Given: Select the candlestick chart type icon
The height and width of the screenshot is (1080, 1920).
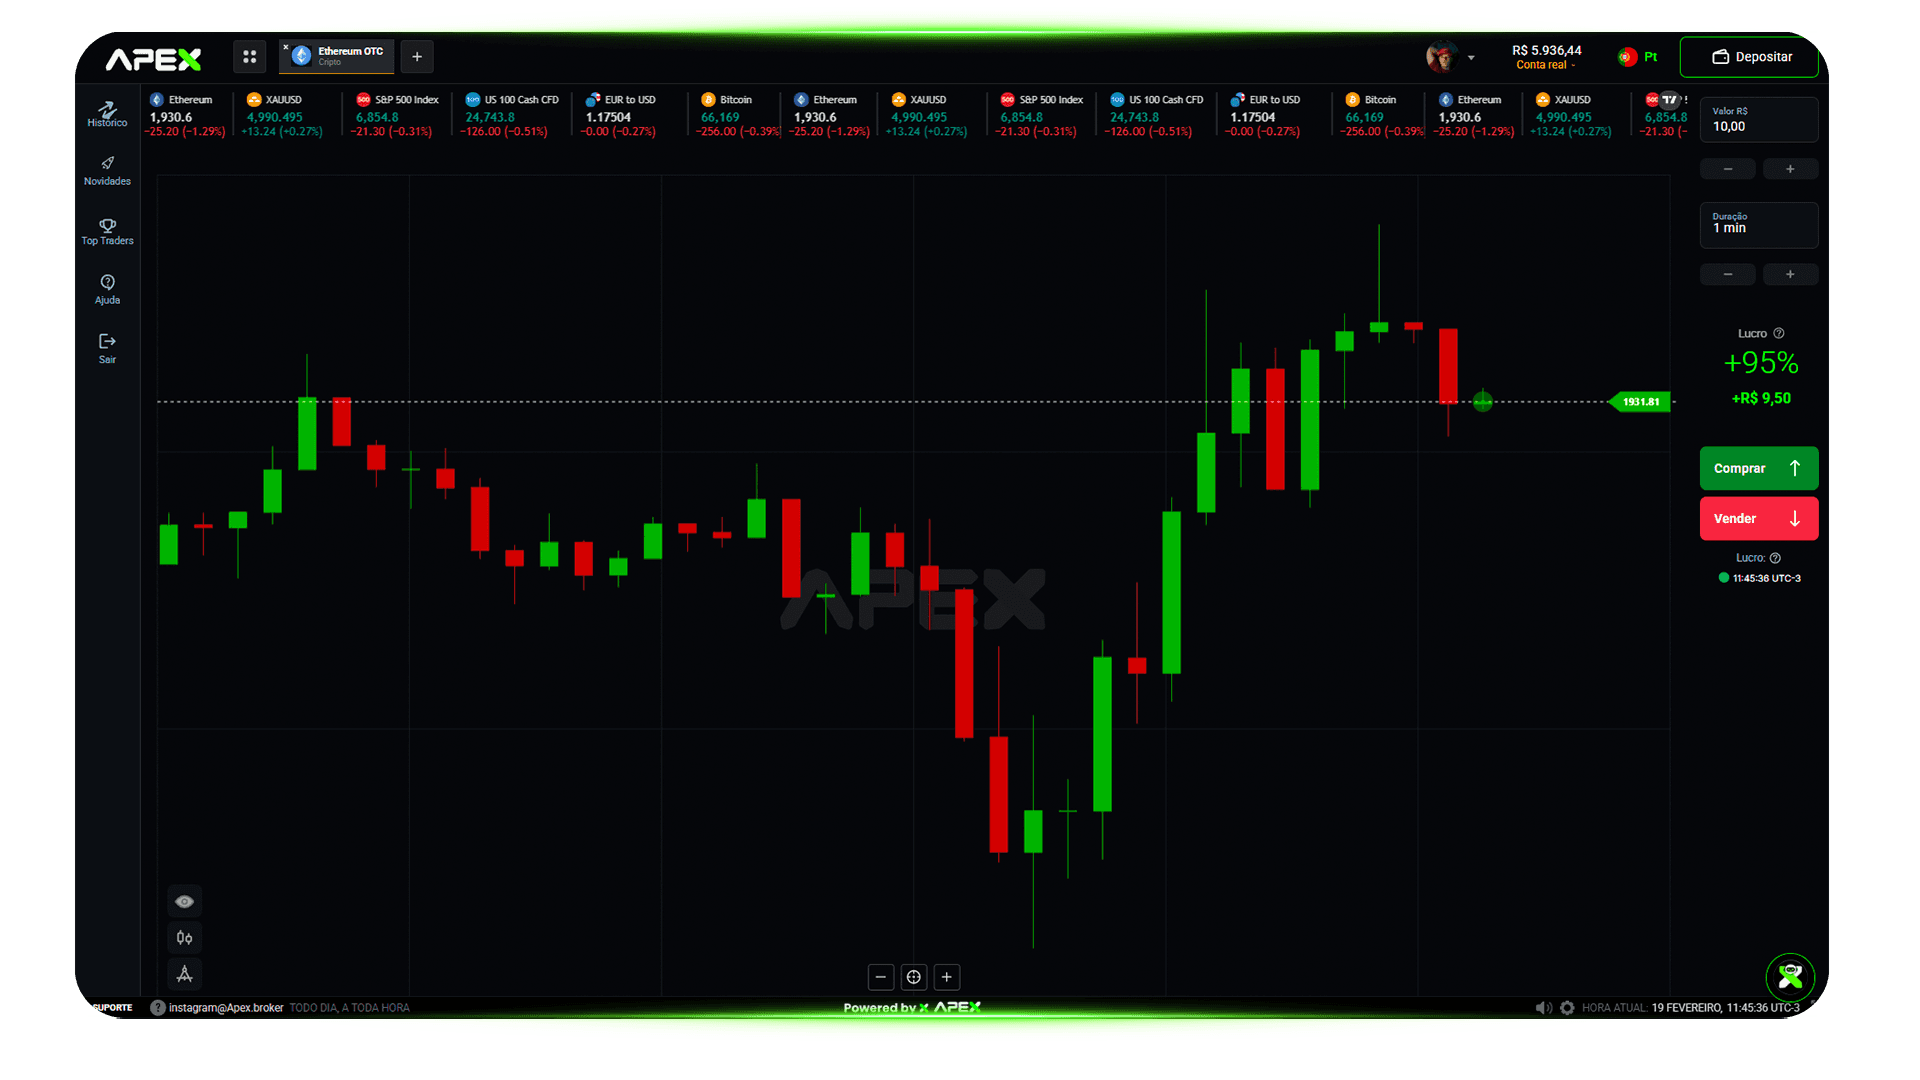Looking at the screenshot, I should click(184, 938).
